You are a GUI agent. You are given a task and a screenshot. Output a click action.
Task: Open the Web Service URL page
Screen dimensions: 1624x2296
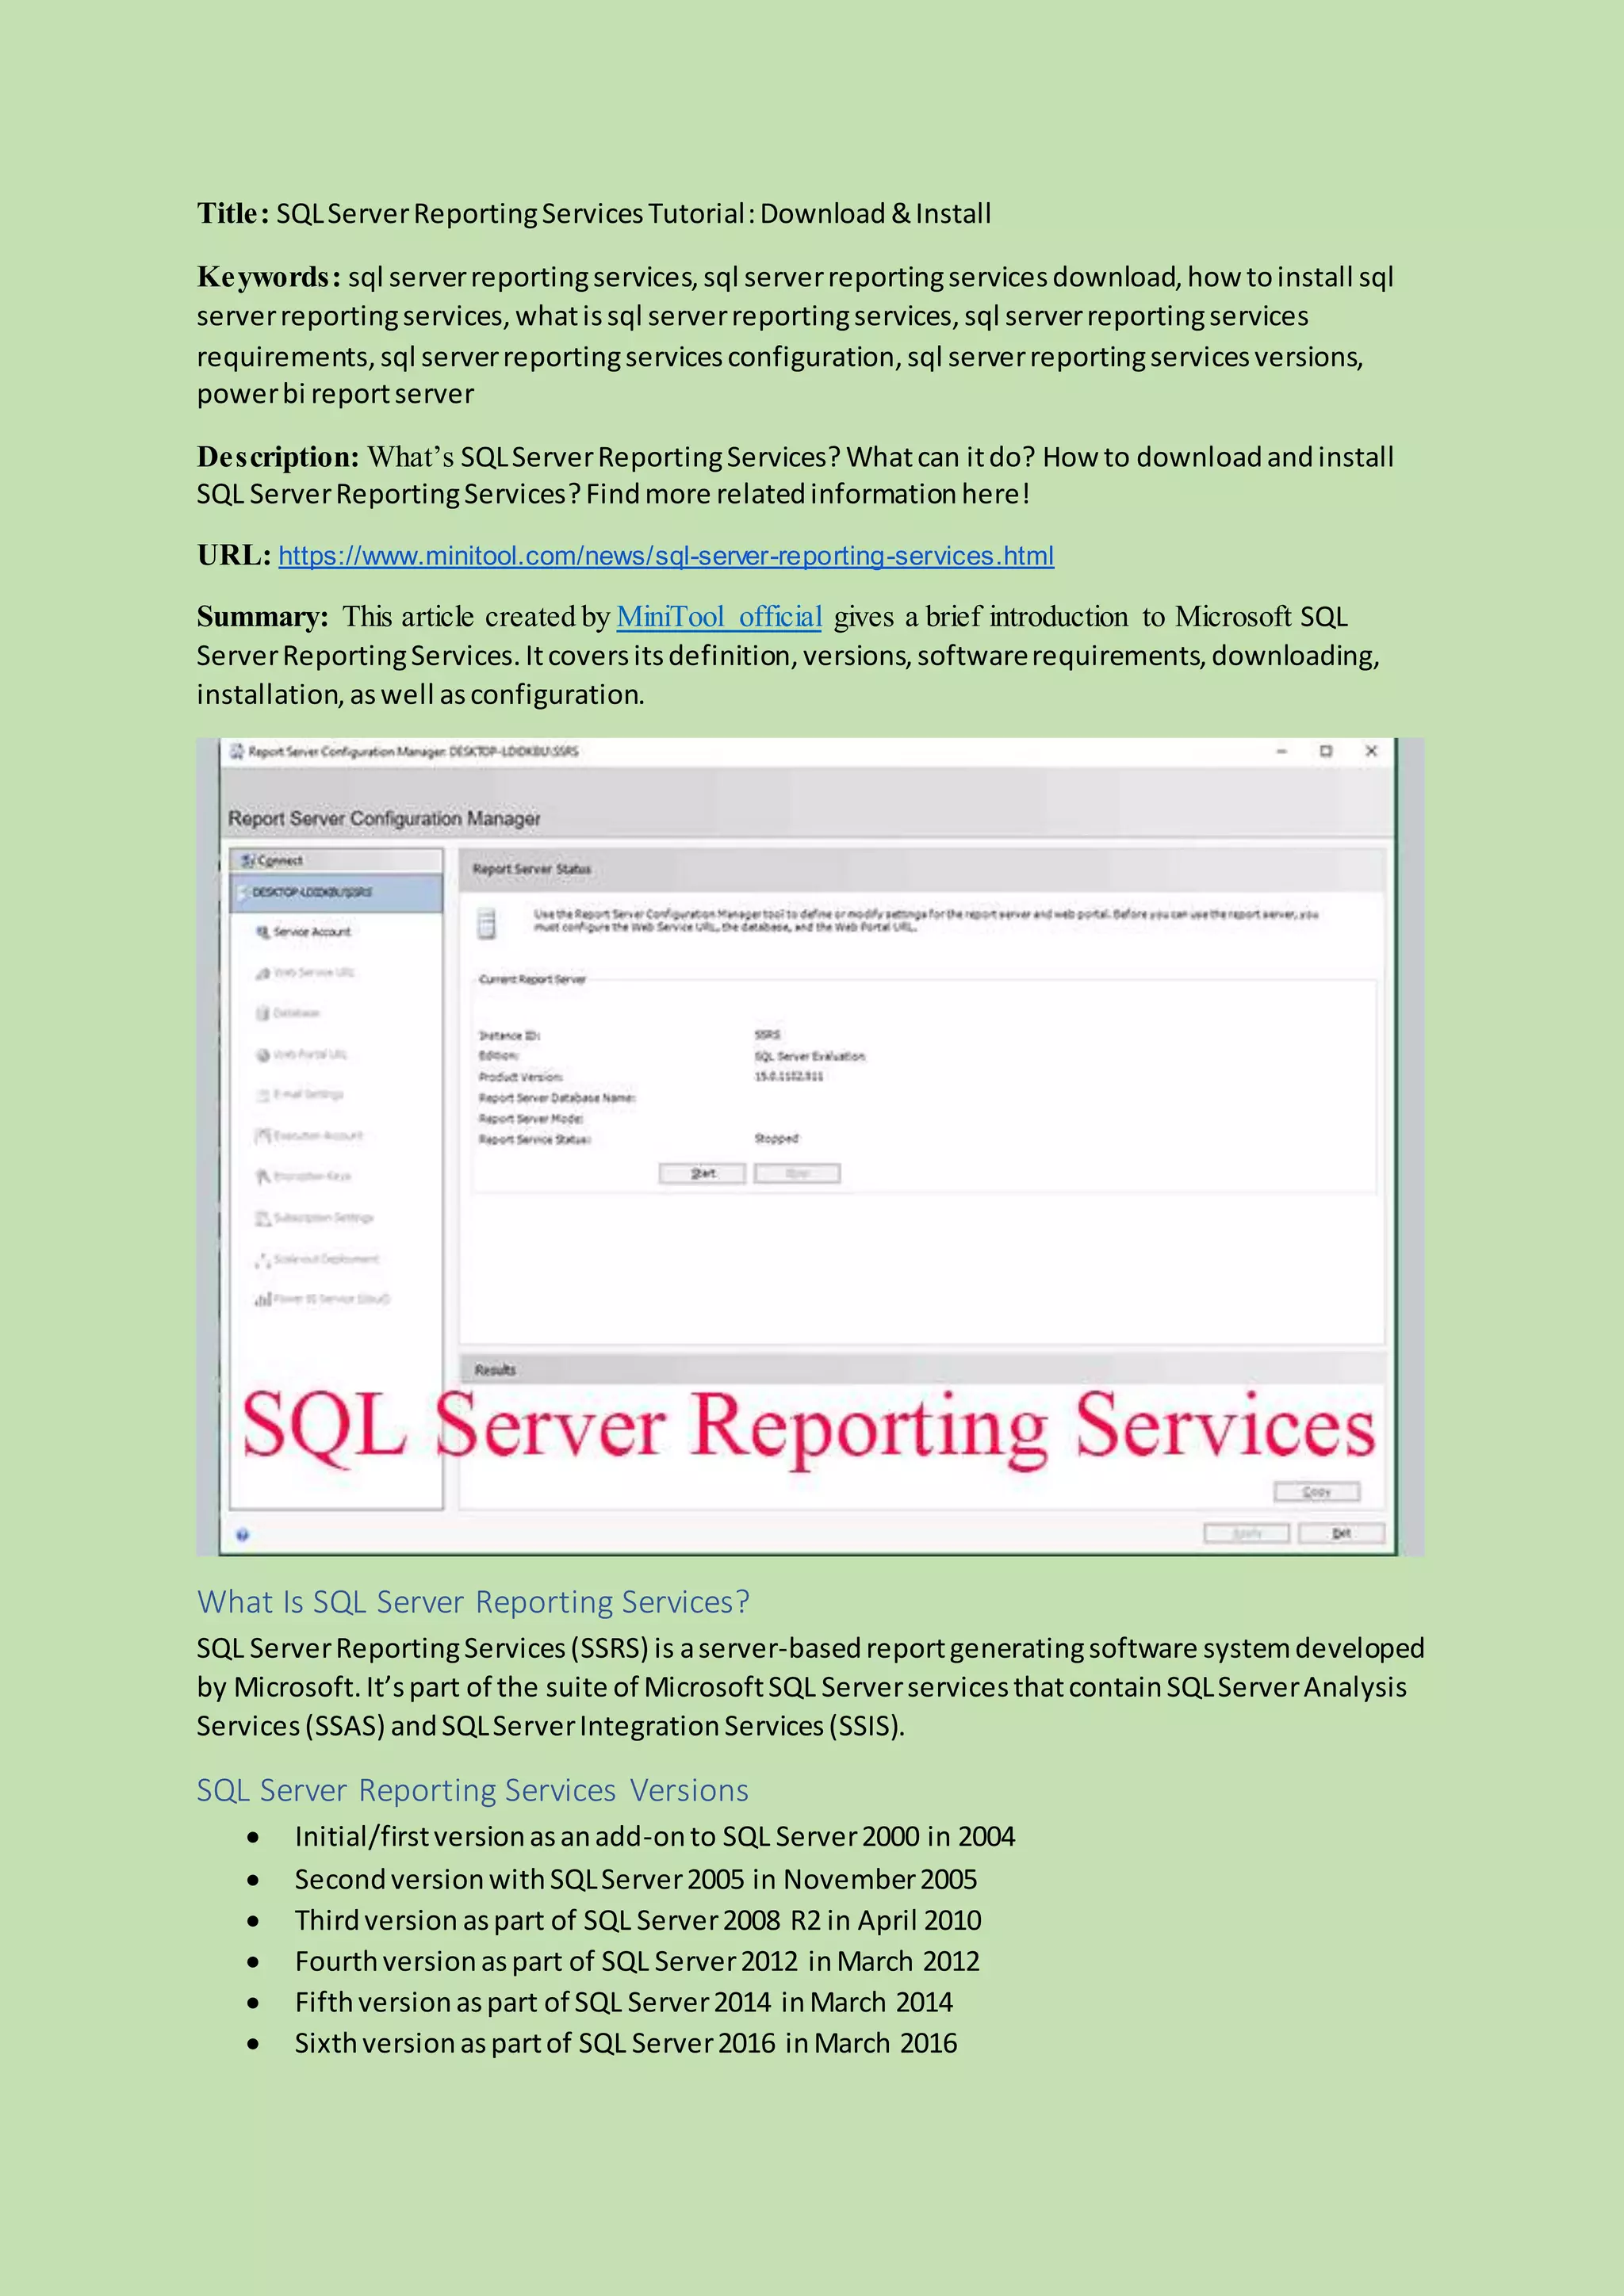[314, 973]
